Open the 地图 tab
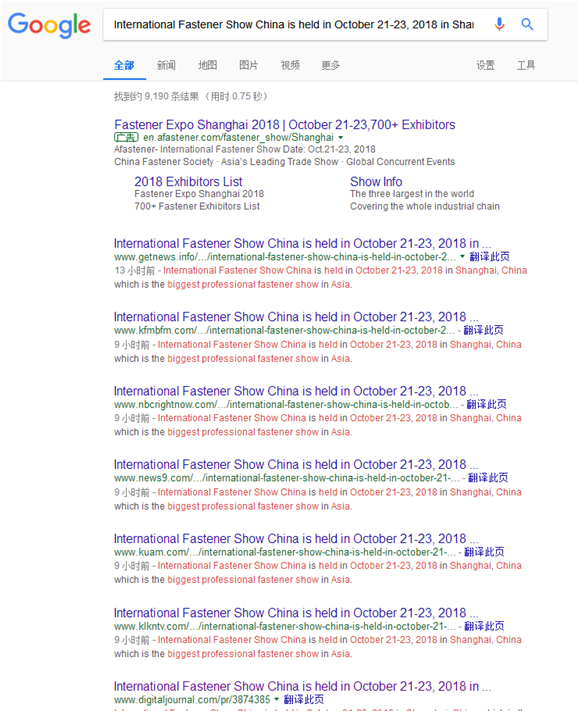 pyautogui.click(x=208, y=65)
